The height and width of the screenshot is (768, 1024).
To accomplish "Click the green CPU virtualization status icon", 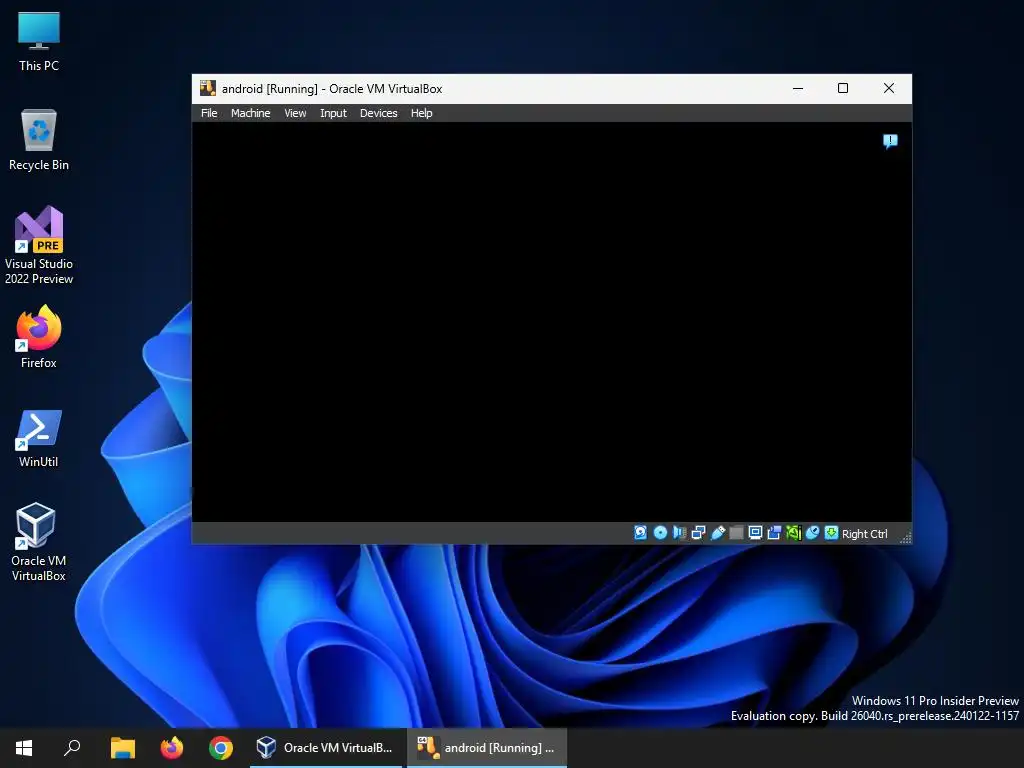I will pyautogui.click(x=793, y=533).
